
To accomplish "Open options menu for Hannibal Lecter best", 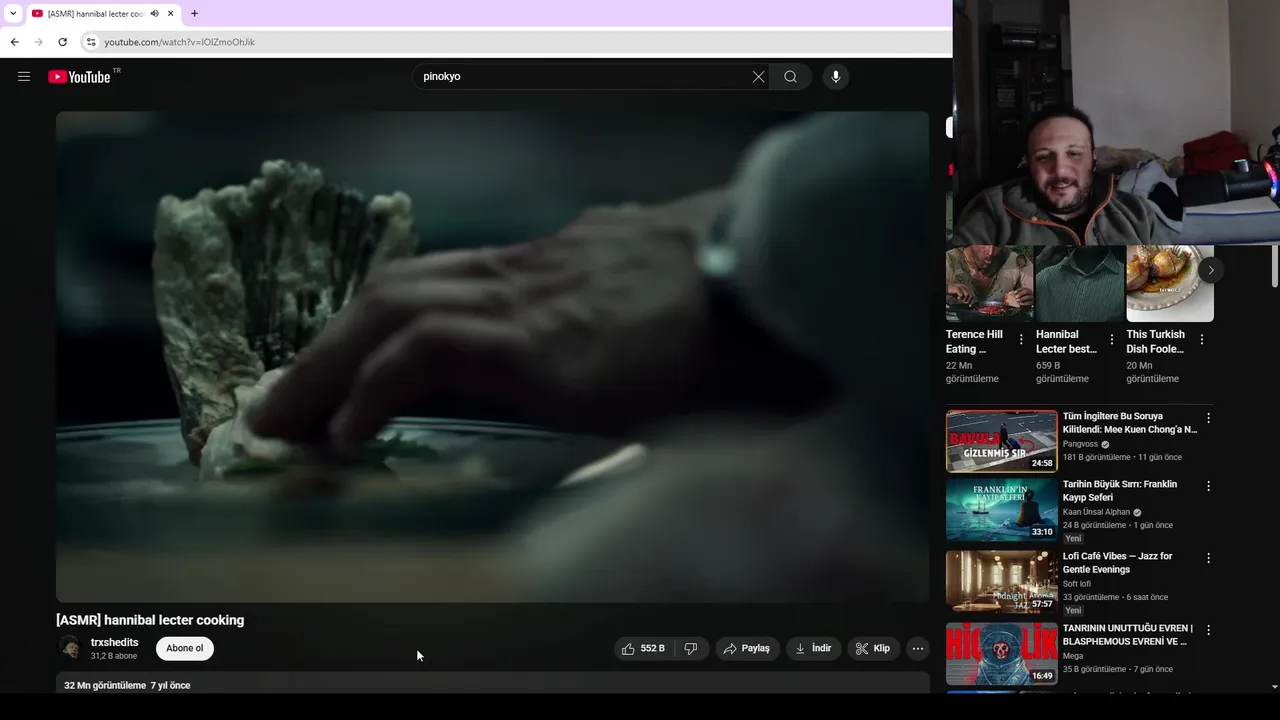I will coord(1111,340).
